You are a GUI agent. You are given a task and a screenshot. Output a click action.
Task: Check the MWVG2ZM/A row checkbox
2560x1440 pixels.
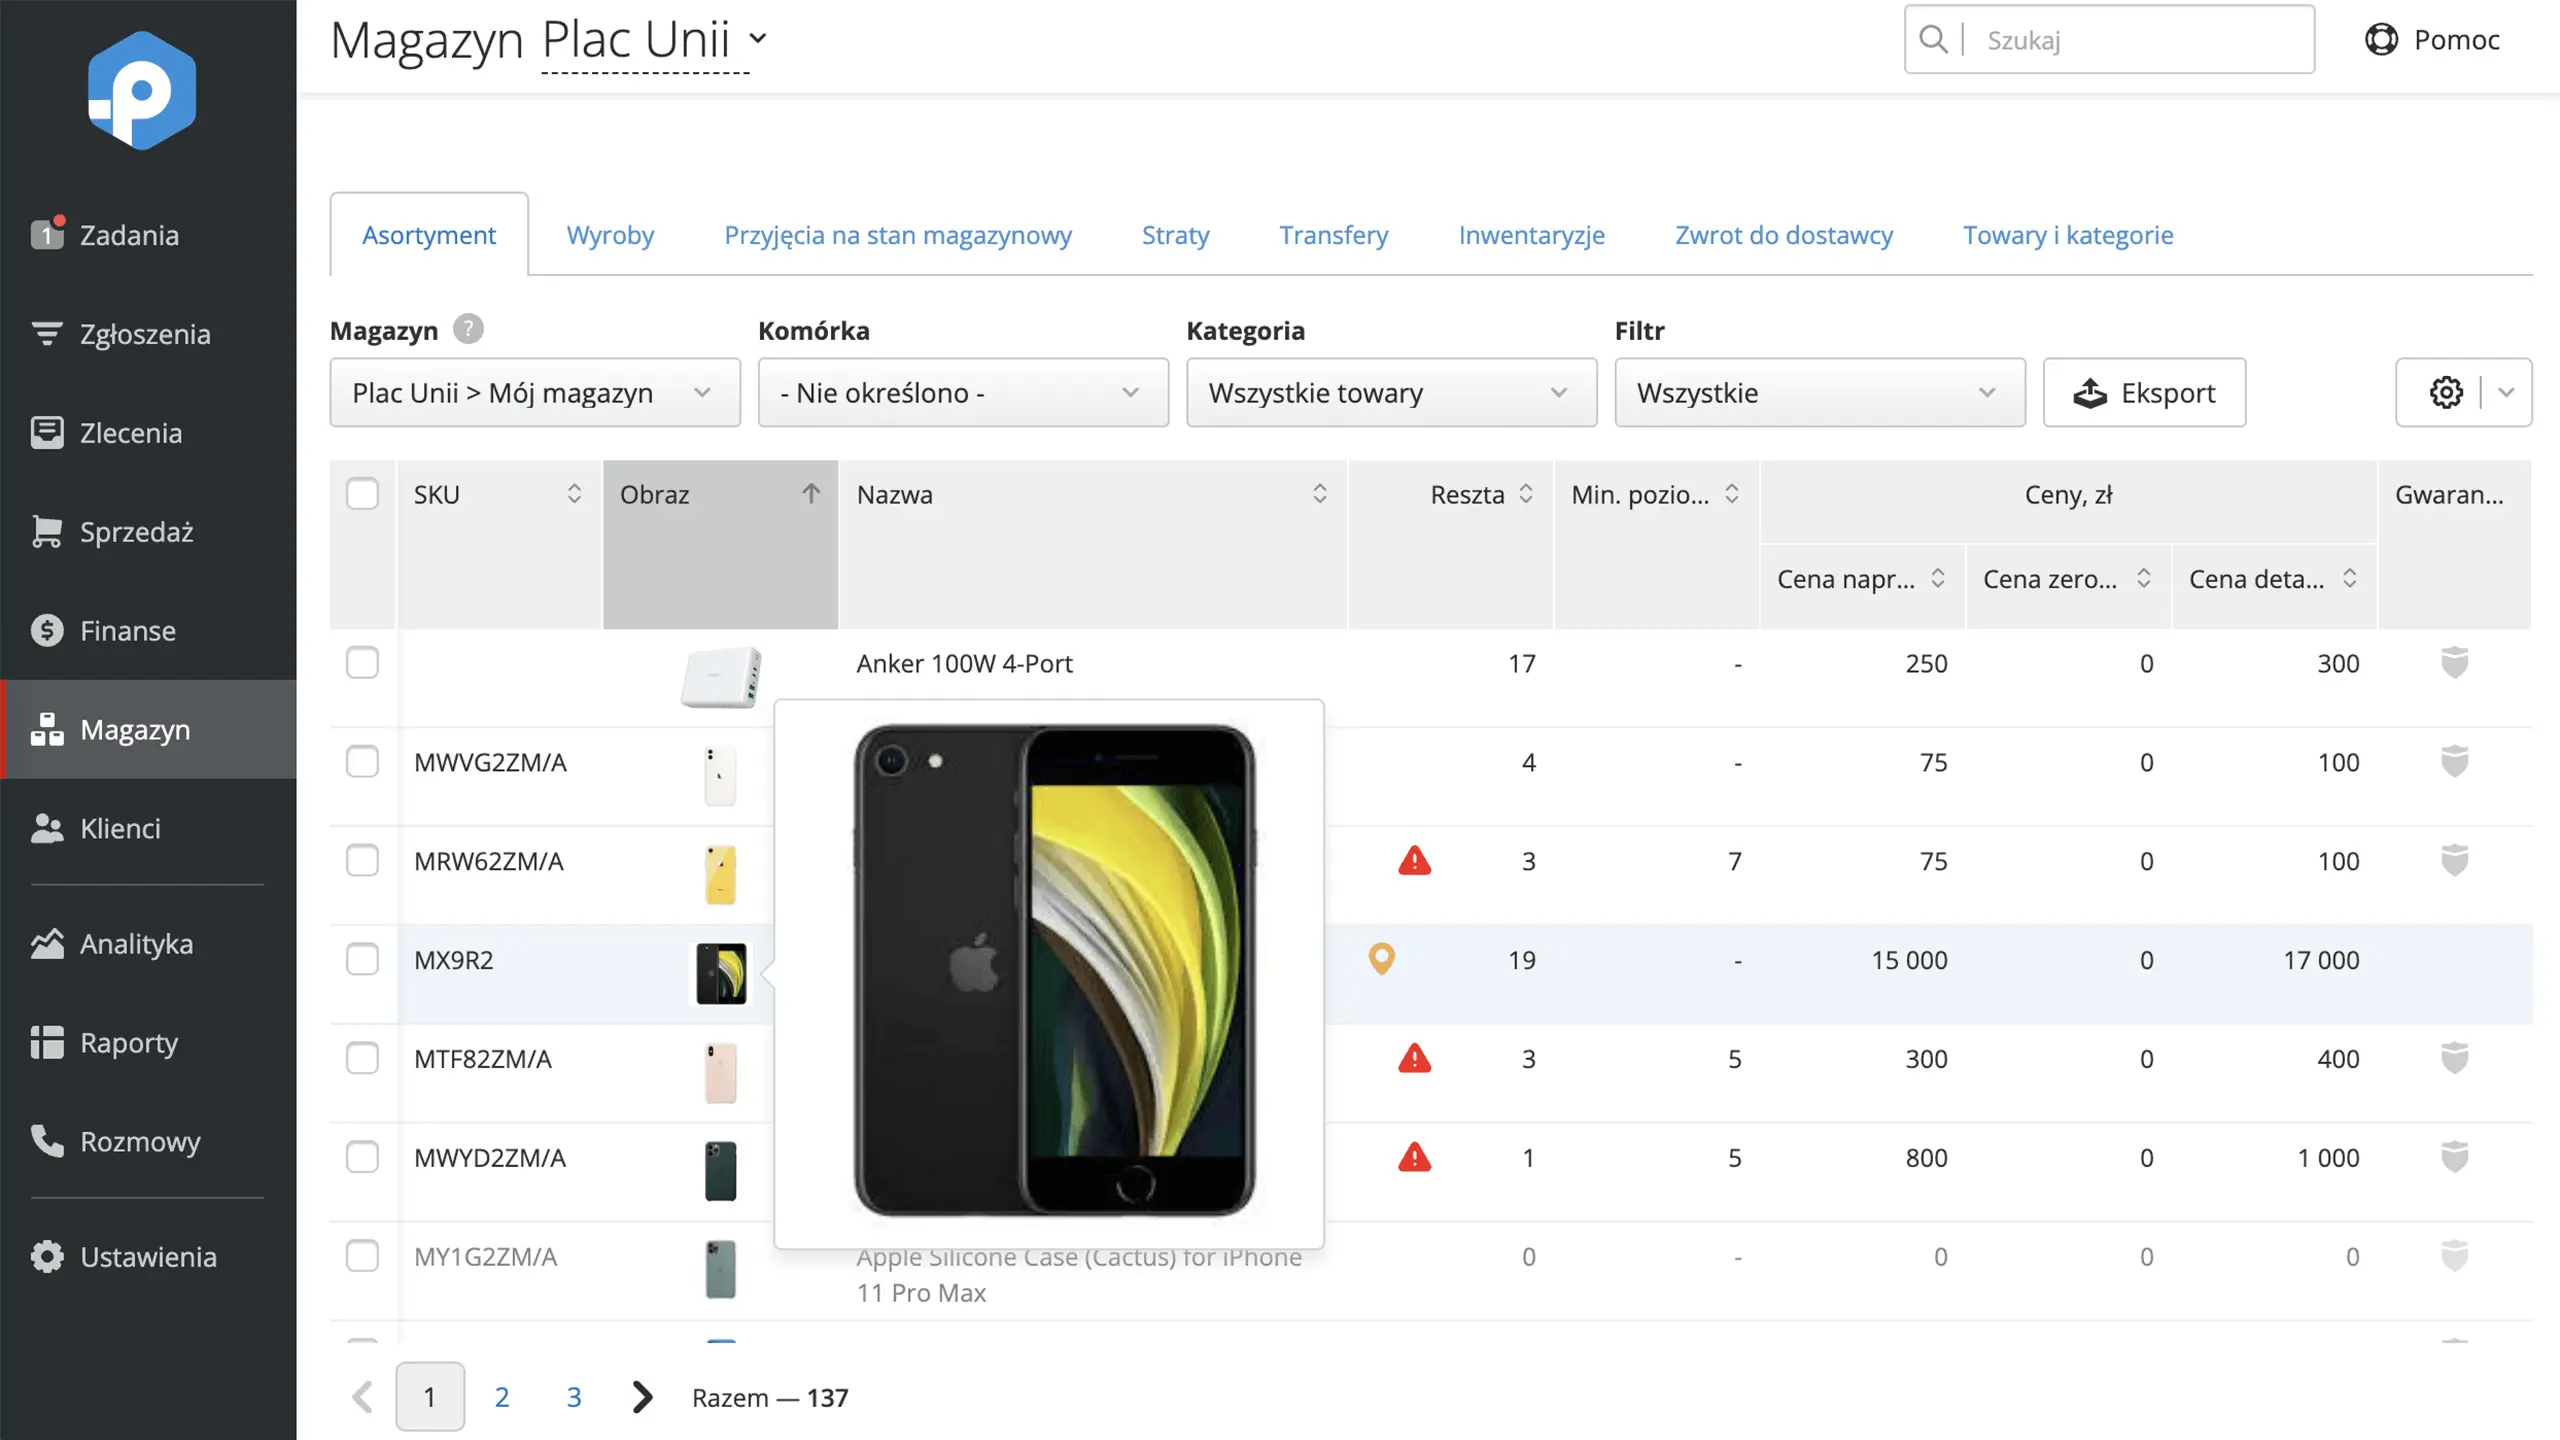[x=362, y=762]
